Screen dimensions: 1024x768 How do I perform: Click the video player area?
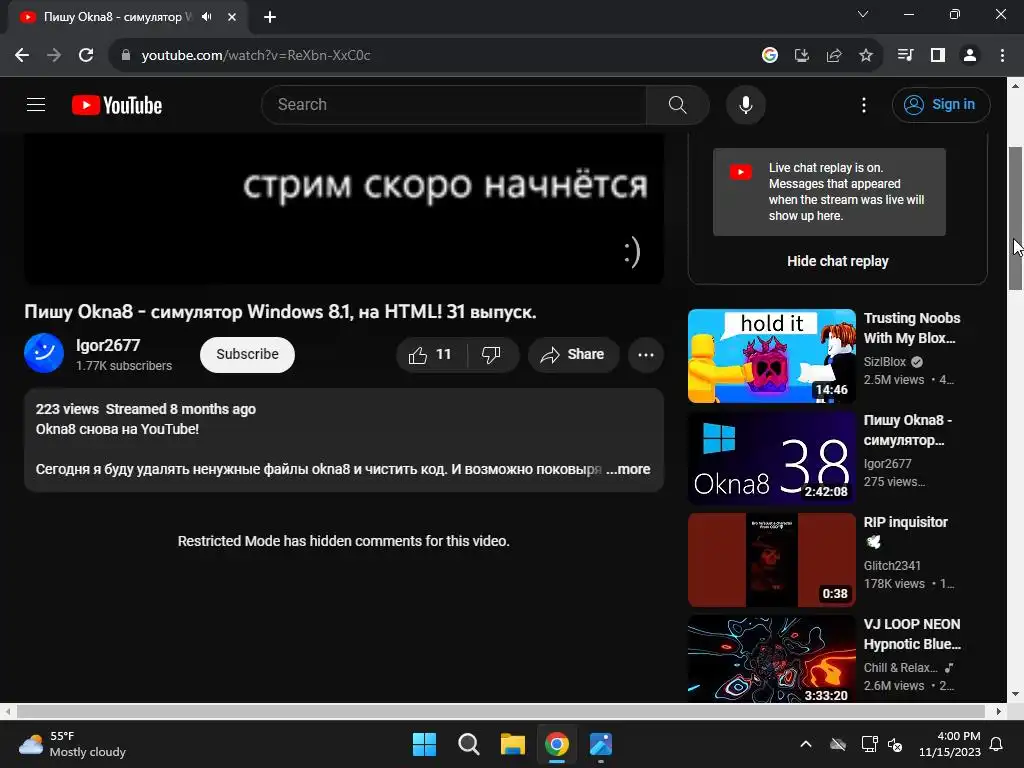pos(344,209)
